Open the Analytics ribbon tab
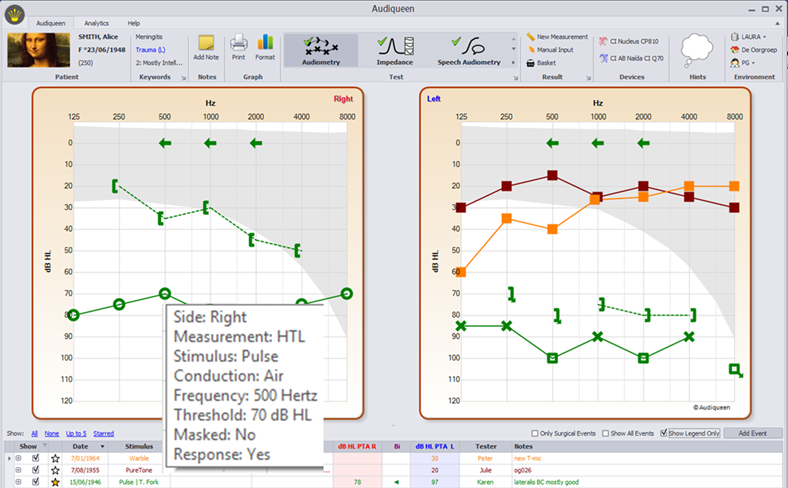The width and height of the screenshot is (788, 488). 96,23
